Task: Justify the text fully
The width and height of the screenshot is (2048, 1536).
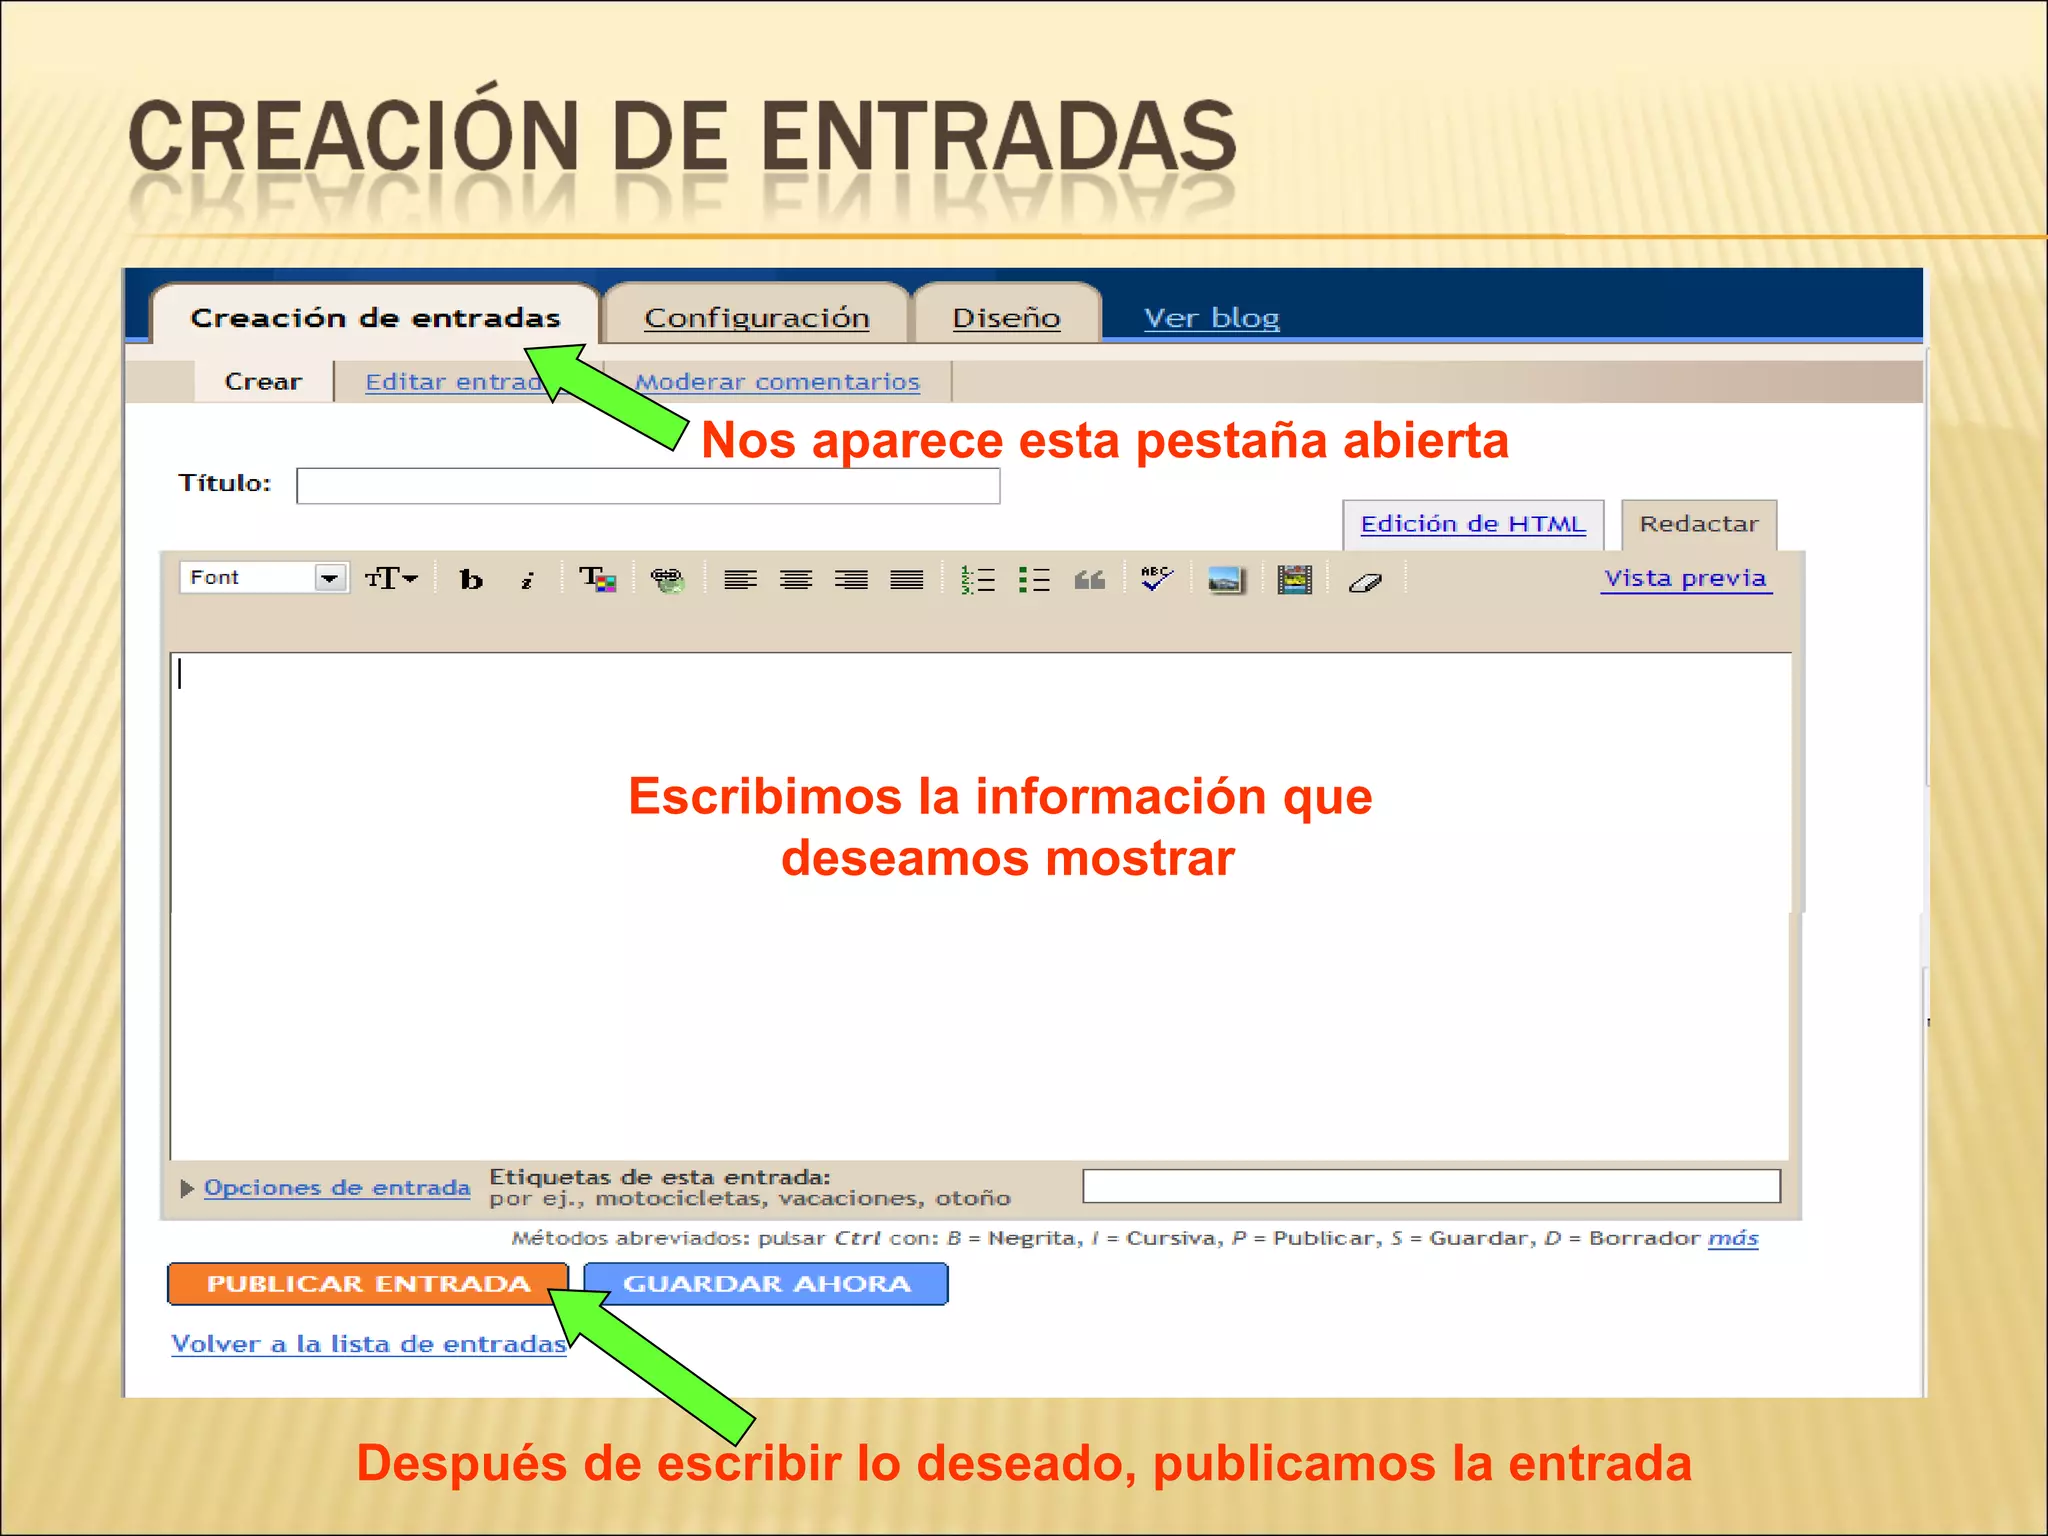Action: click(x=907, y=580)
